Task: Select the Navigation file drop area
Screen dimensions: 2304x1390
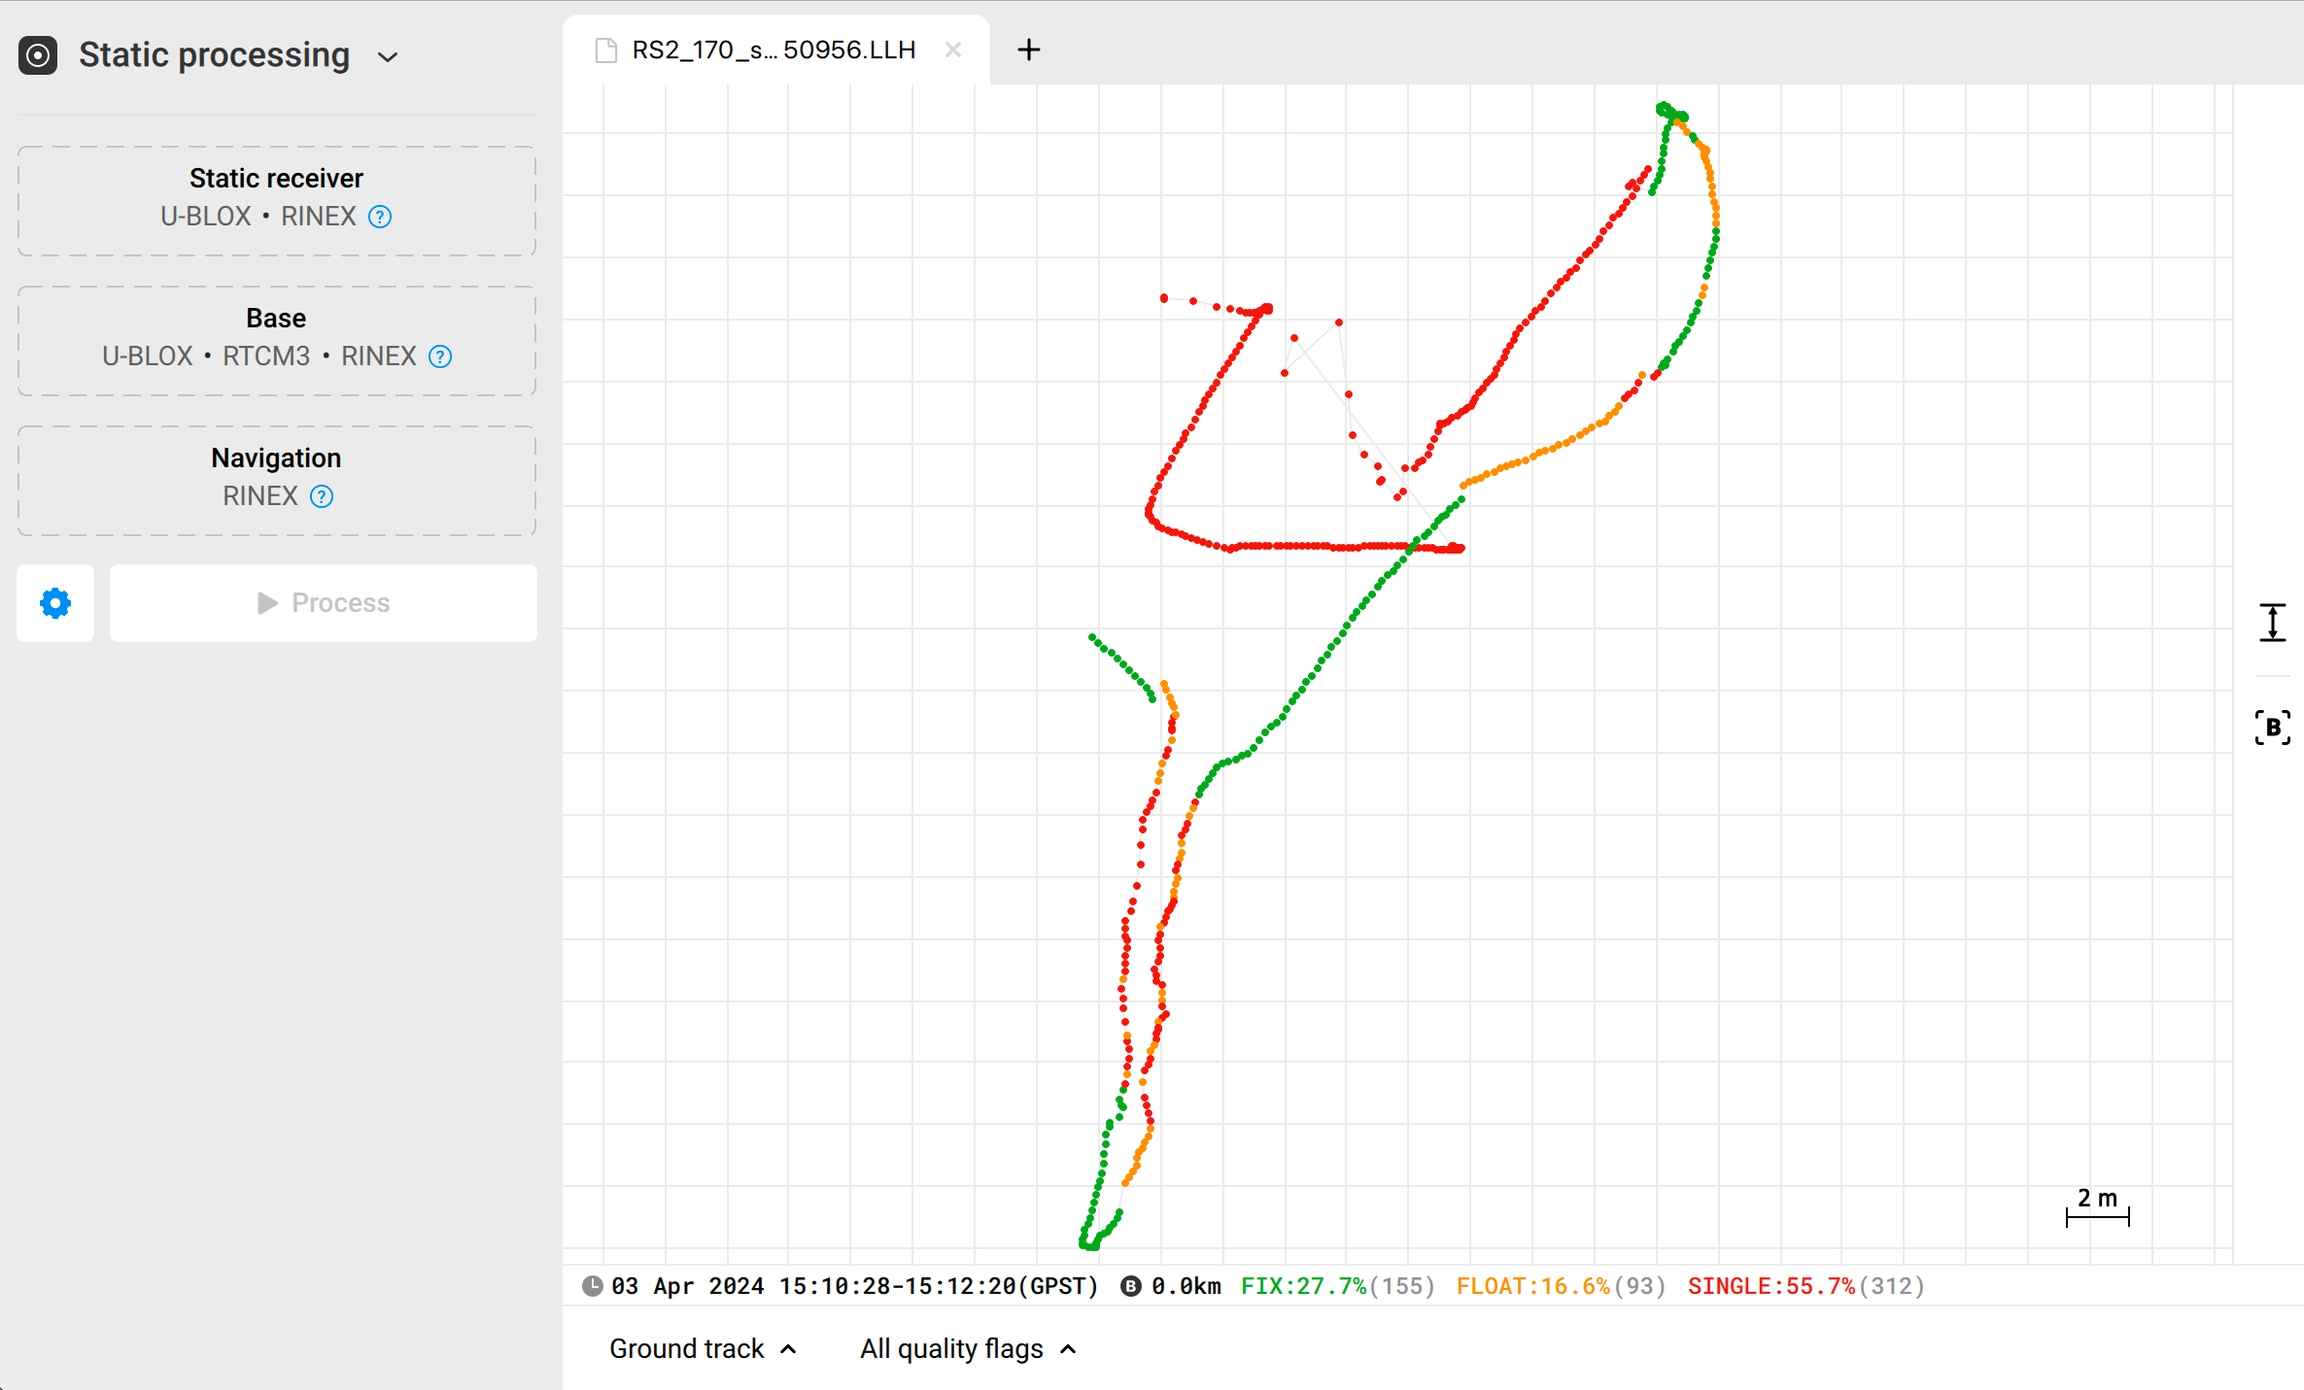Action: click(x=276, y=480)
